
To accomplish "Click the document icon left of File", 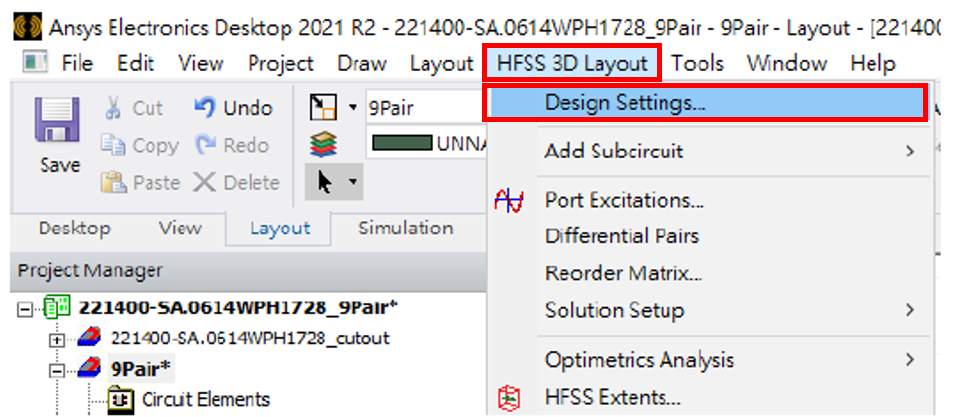I will pyautogui.click(x=35, y=62).
